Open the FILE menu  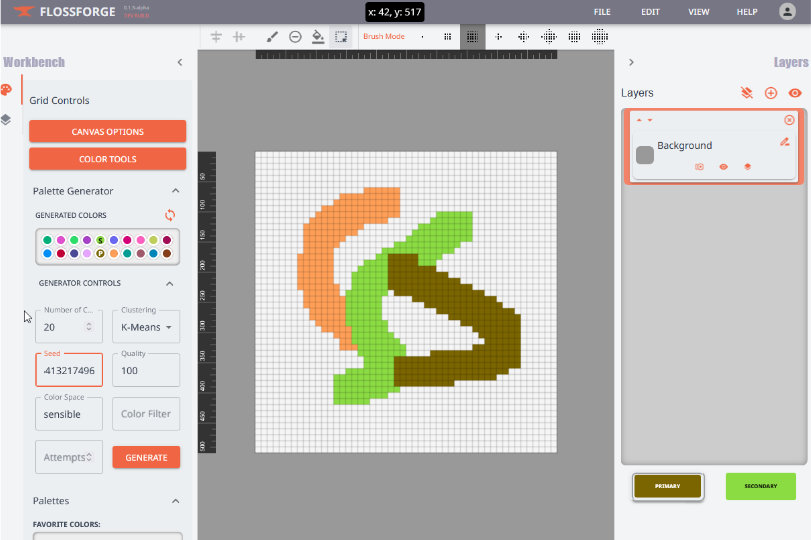[602, 12]
